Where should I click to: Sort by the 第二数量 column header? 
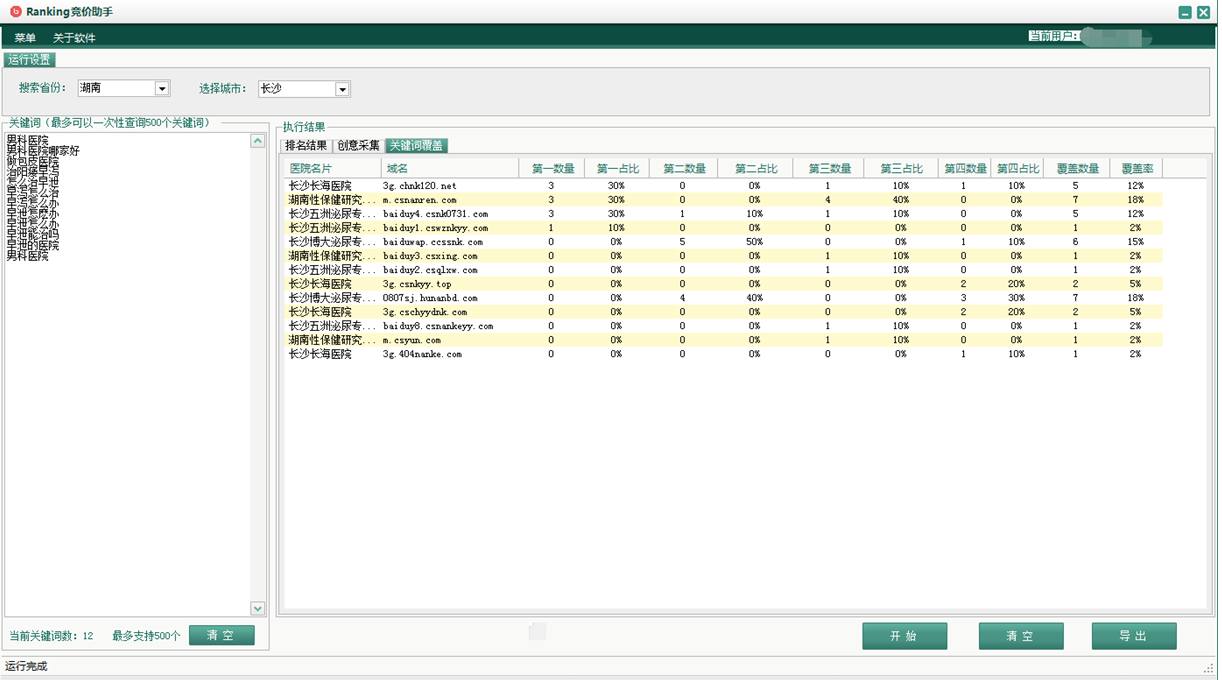[684, 168]
